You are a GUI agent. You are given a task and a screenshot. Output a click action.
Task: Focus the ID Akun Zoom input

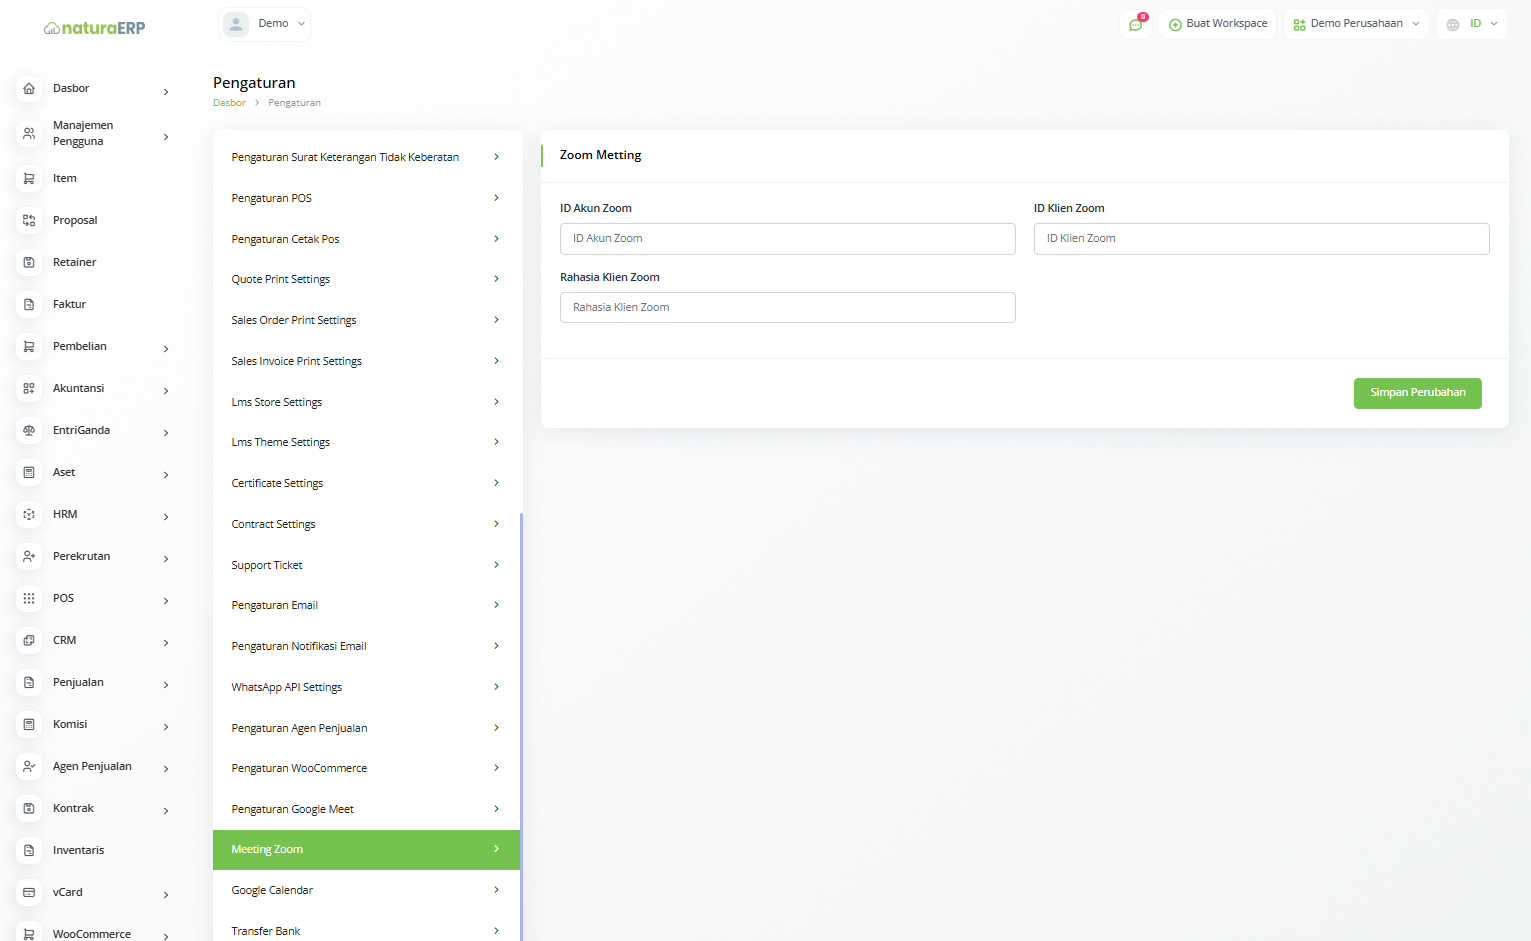click(787, 239)
